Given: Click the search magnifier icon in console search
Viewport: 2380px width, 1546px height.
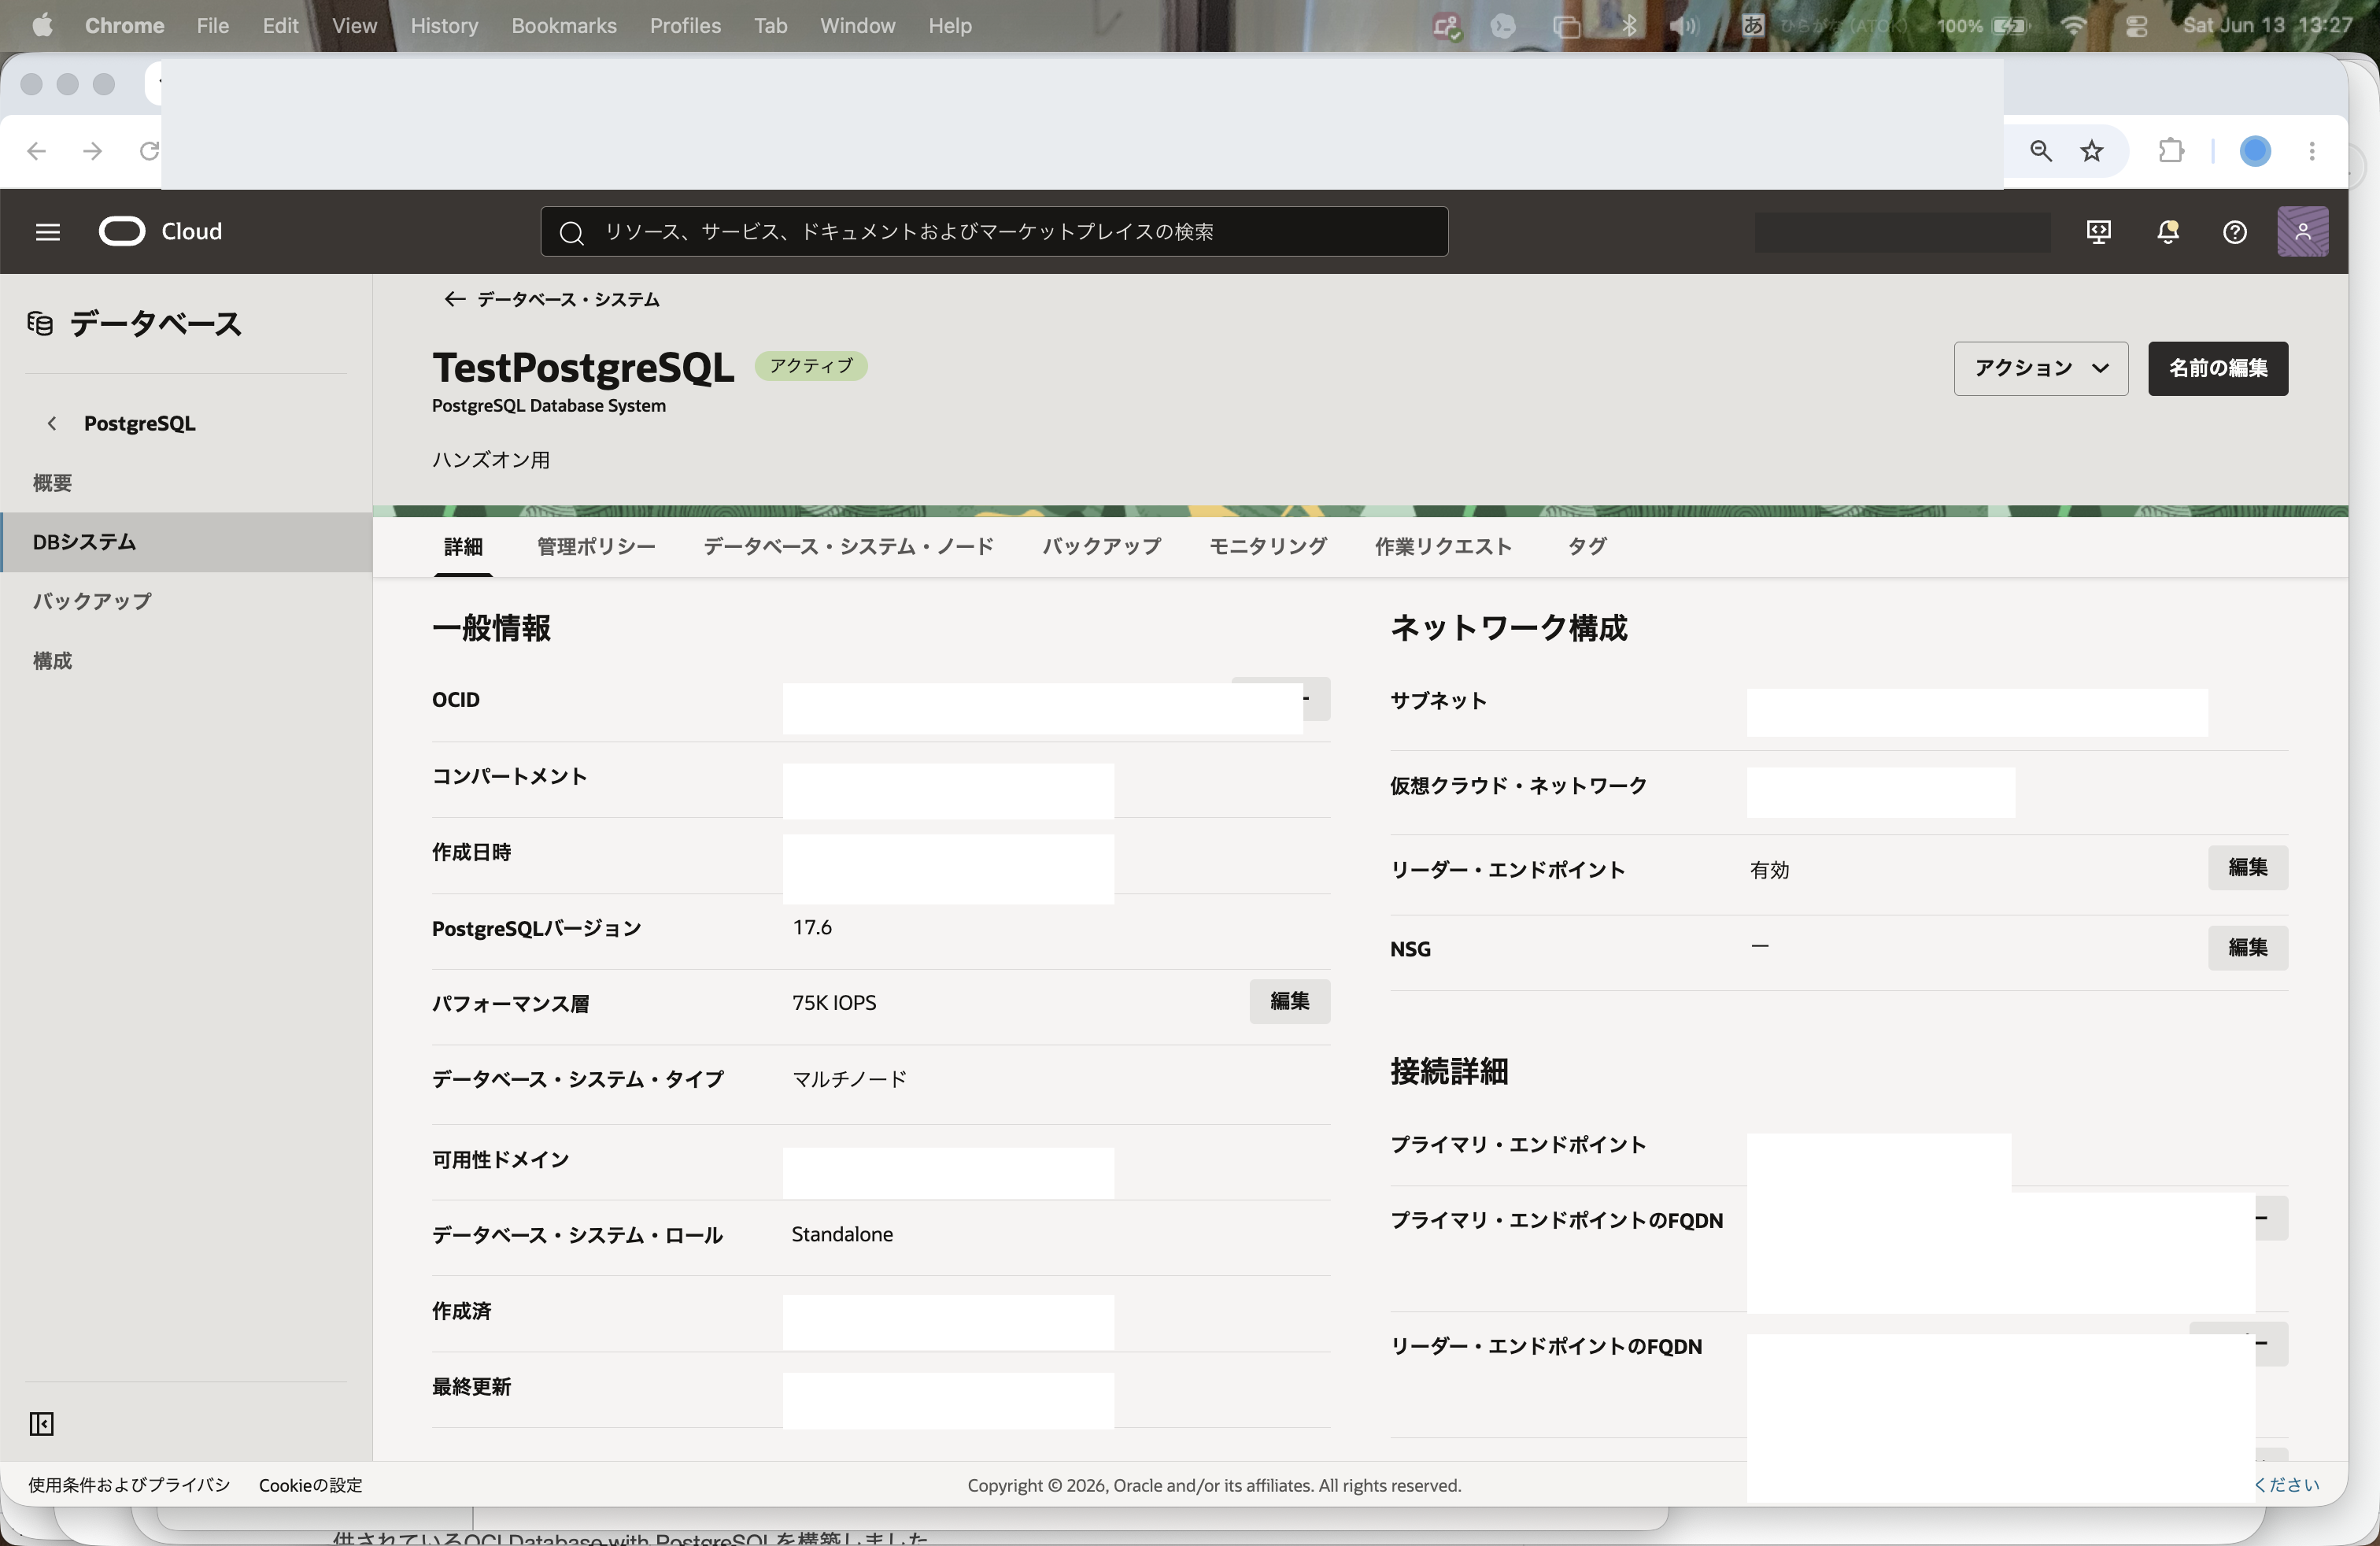Looking at the screenshot, I should click(572, 233).
